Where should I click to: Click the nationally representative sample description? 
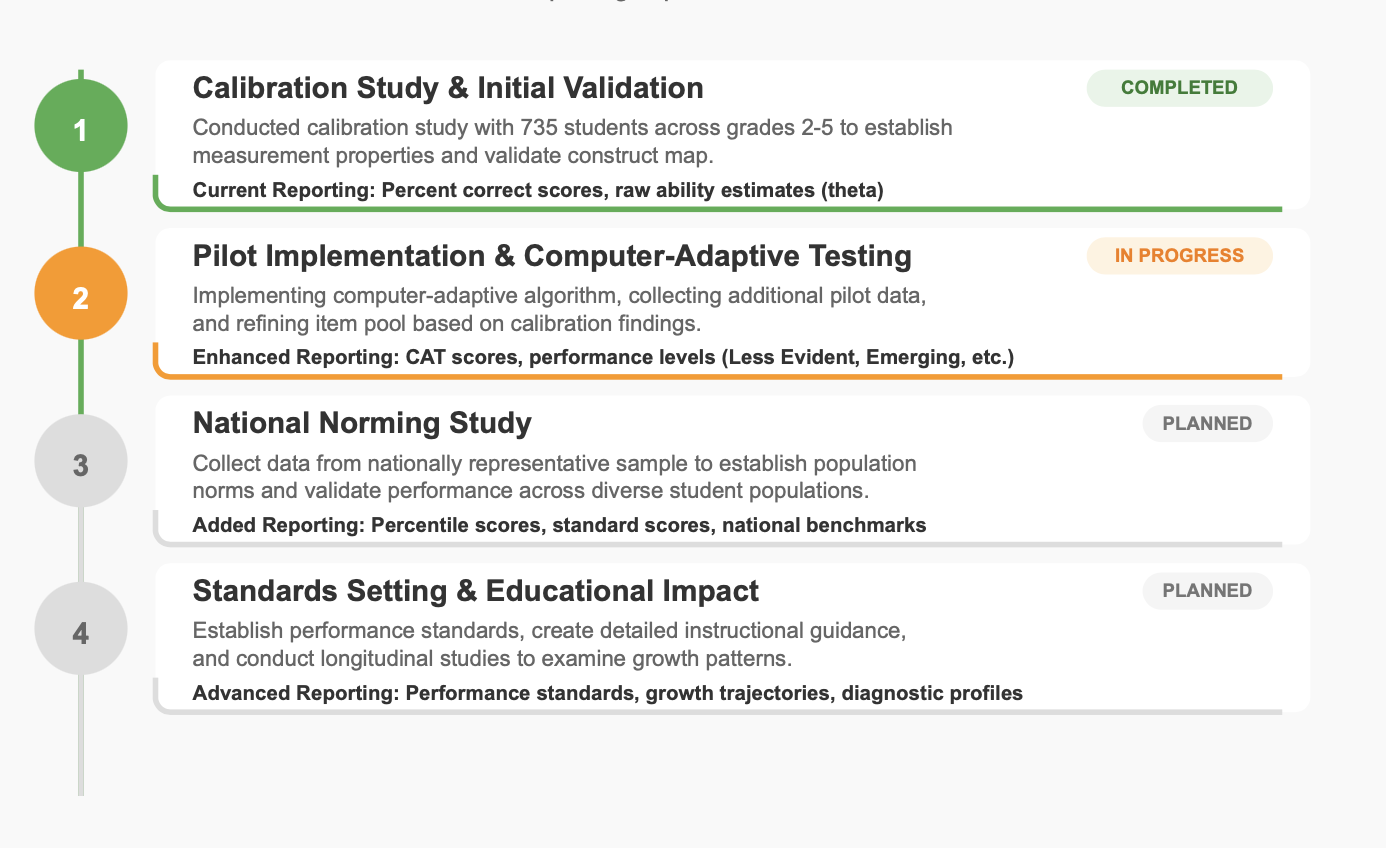pos(554,477)
